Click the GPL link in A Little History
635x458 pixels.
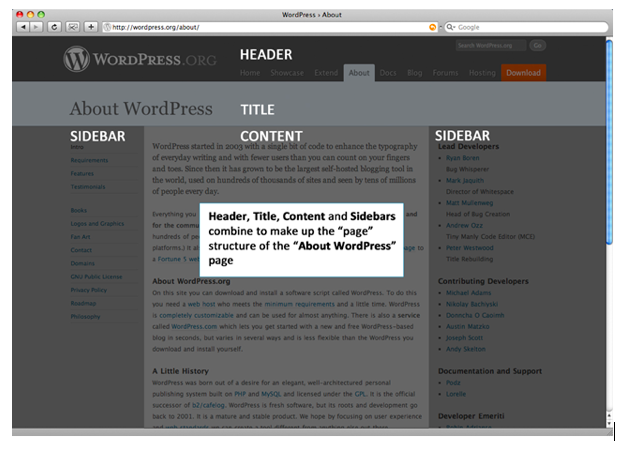click(x=360, y=394)
